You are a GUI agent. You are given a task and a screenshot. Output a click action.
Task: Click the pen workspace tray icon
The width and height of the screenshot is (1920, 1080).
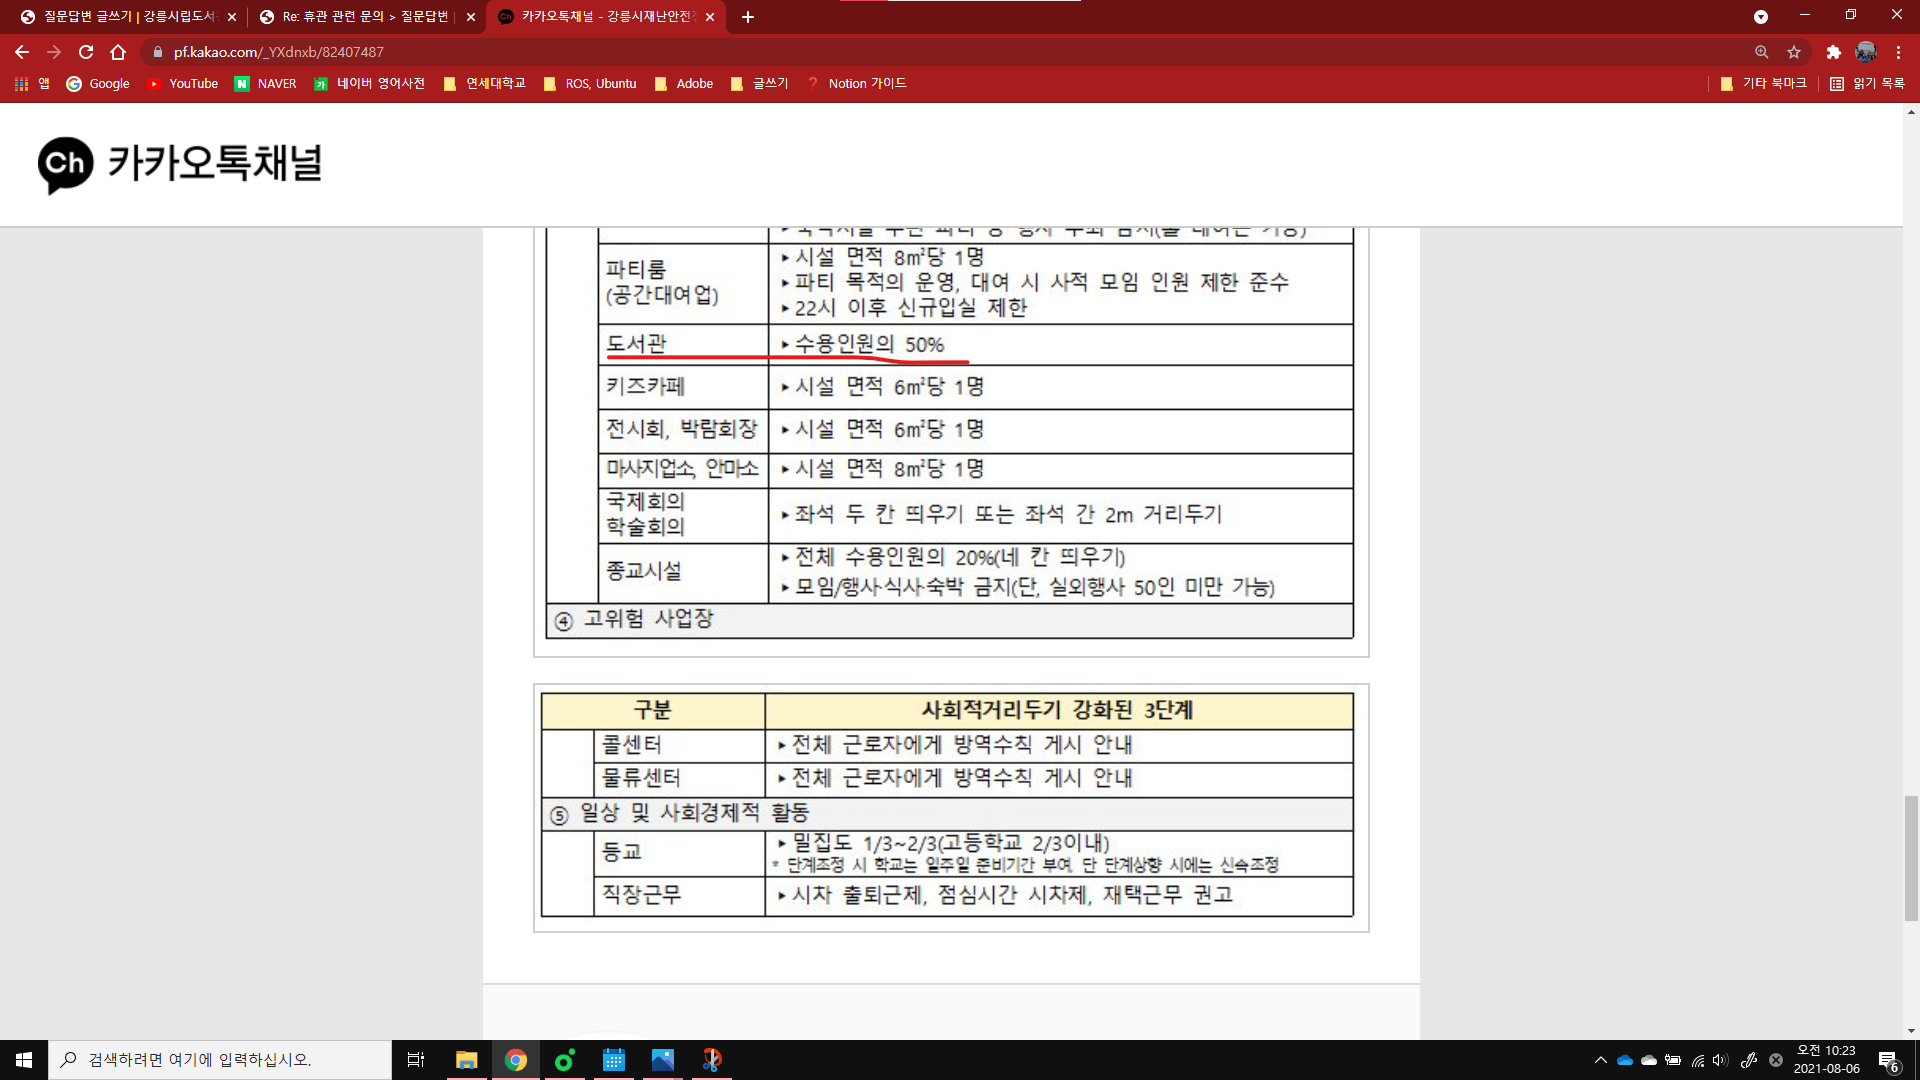(x=1749, y=1060)
